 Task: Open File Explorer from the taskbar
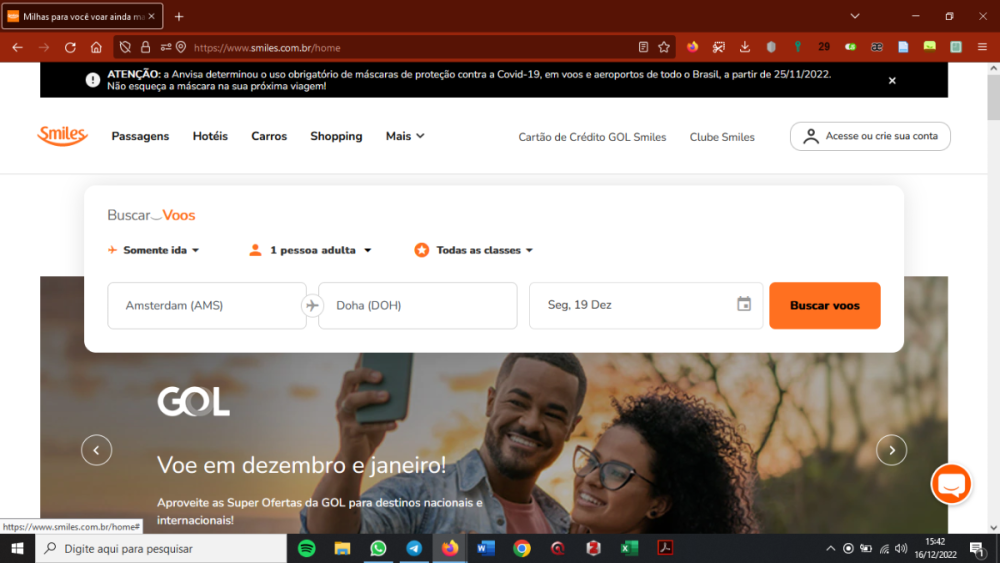pos(342,548)
